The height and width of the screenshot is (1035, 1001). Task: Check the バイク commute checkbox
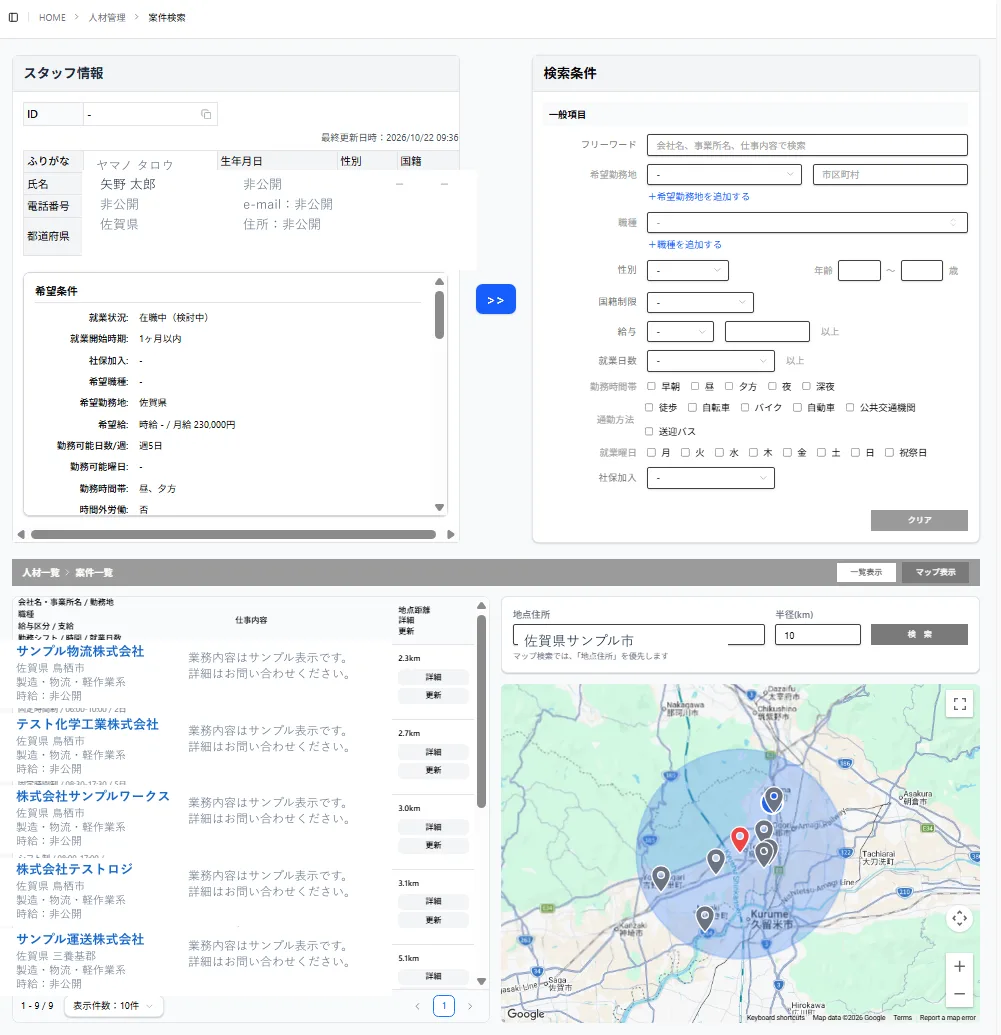tap(745, 407)
